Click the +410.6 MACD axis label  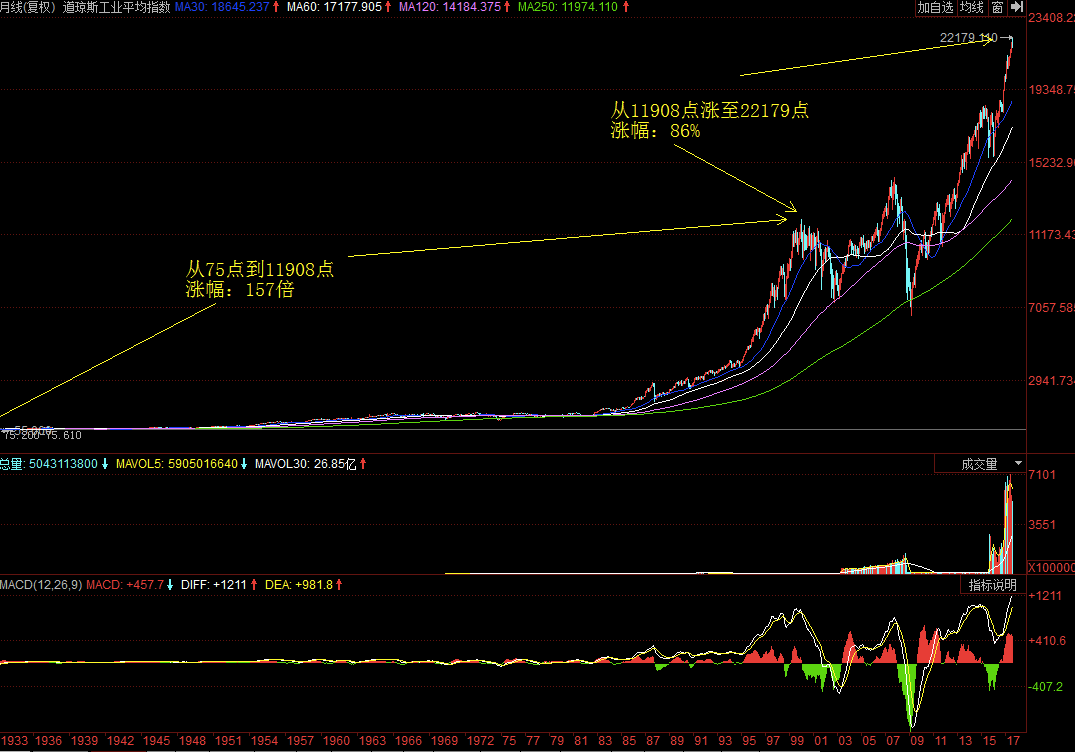pyautogui.click(x=1047, y=640)
